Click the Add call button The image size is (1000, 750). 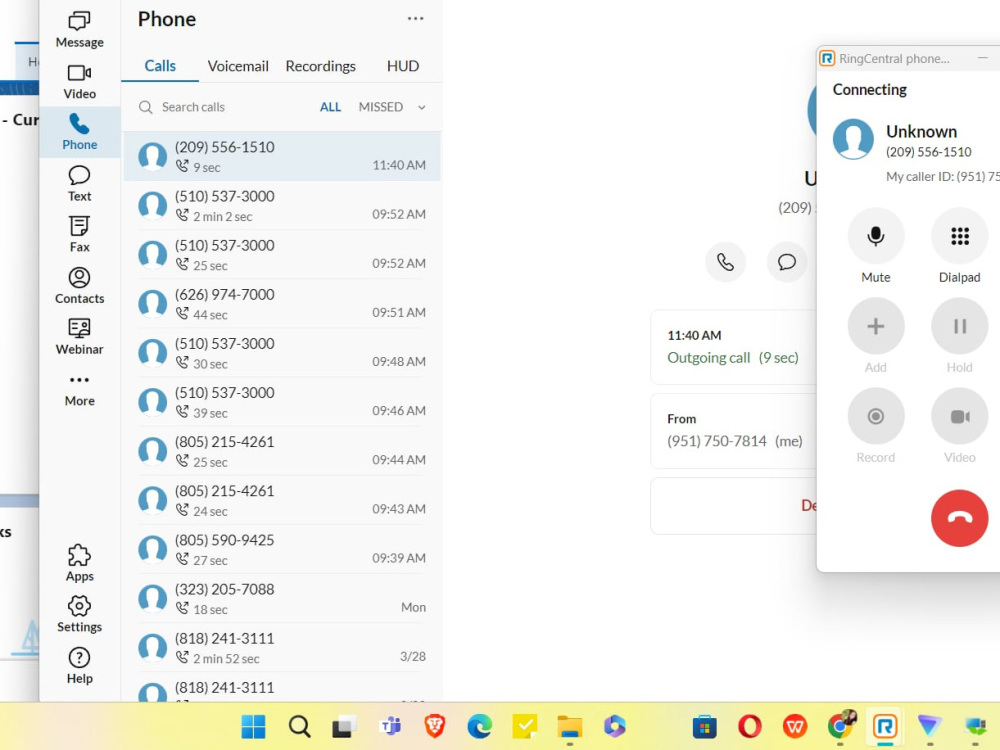pyautogui.click(x=876, y=326)
